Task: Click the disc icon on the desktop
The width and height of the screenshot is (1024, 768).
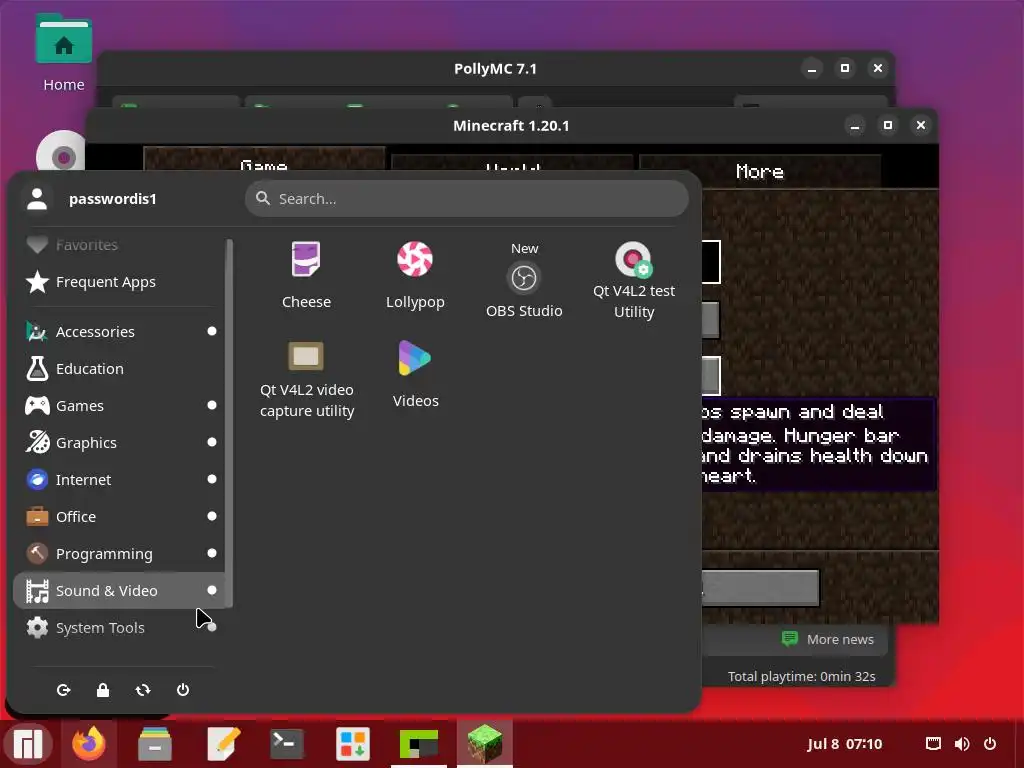Action: click(61, 152)
